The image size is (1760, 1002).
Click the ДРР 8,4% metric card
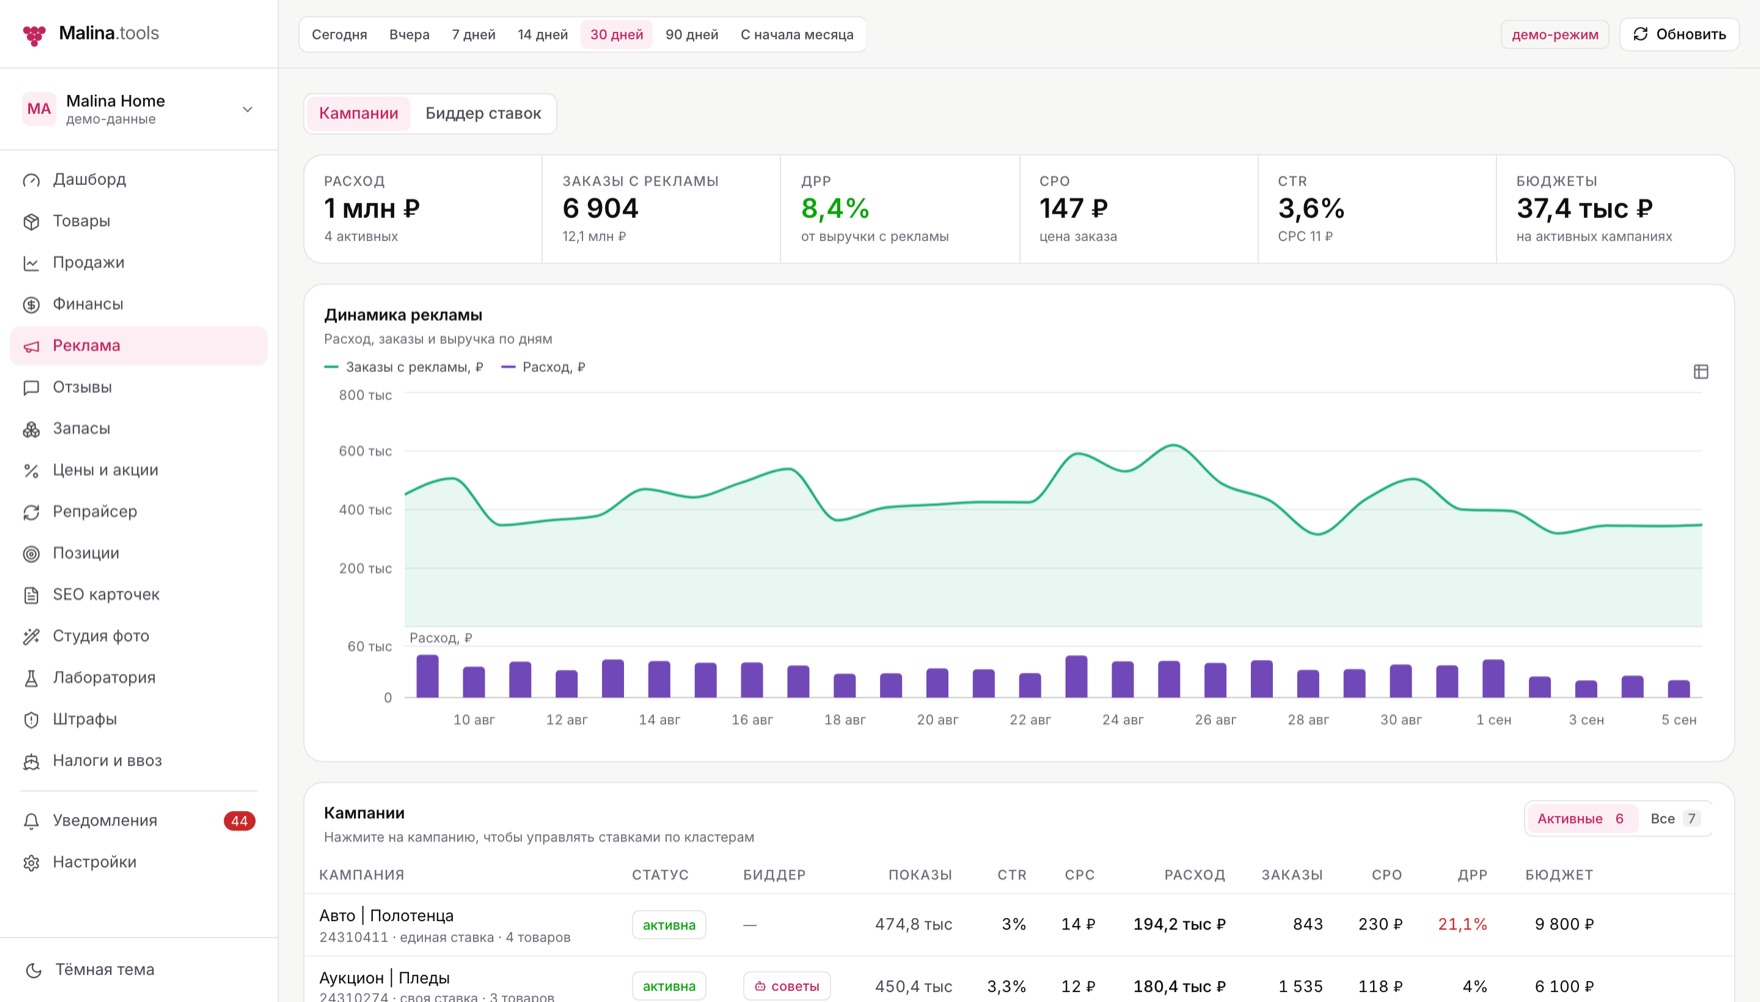click(900, 209)
